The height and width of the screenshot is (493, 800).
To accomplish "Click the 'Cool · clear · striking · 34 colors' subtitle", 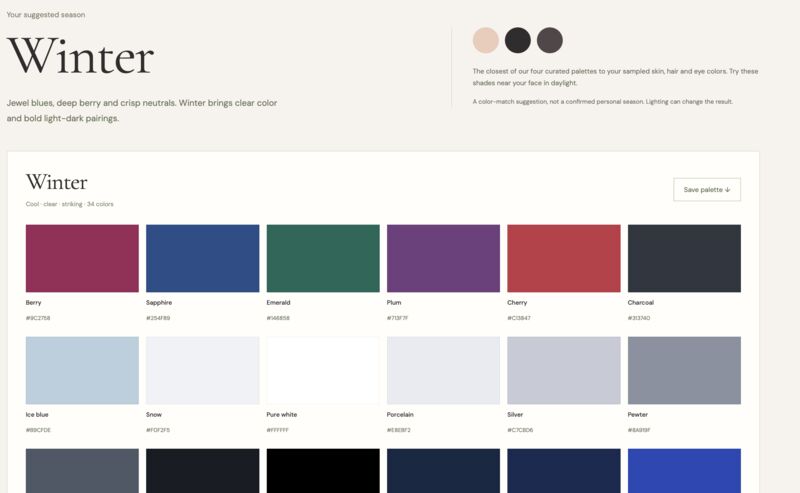I will coord(70,204).
